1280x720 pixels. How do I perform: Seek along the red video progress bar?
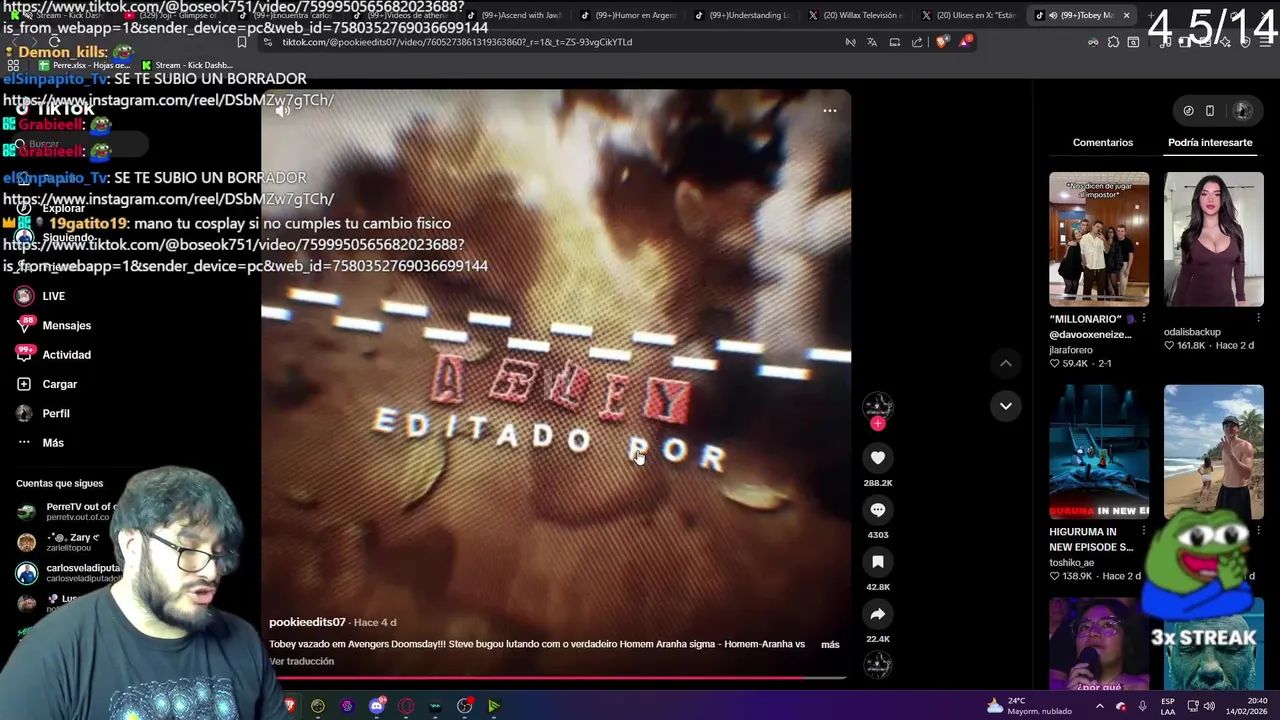pyautogui.click(x=556, y=678)
